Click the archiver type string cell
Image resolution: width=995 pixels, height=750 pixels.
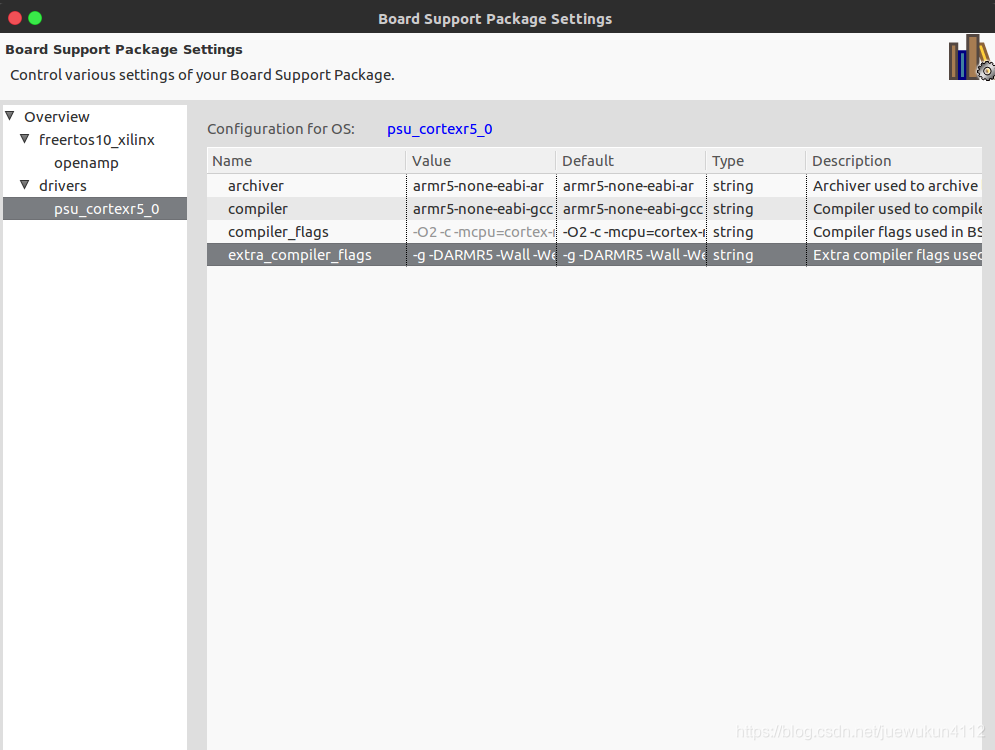pos(756,186)
